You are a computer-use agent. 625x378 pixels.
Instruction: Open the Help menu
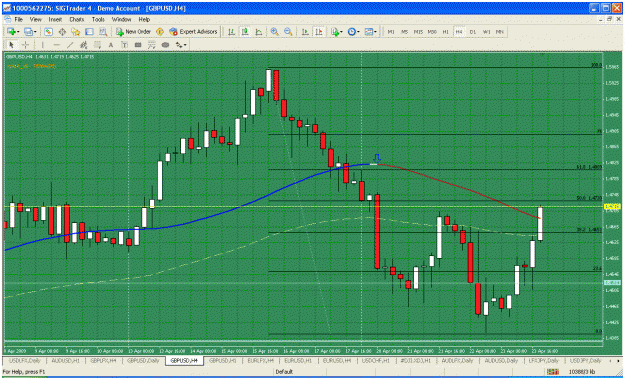point(144,19)
